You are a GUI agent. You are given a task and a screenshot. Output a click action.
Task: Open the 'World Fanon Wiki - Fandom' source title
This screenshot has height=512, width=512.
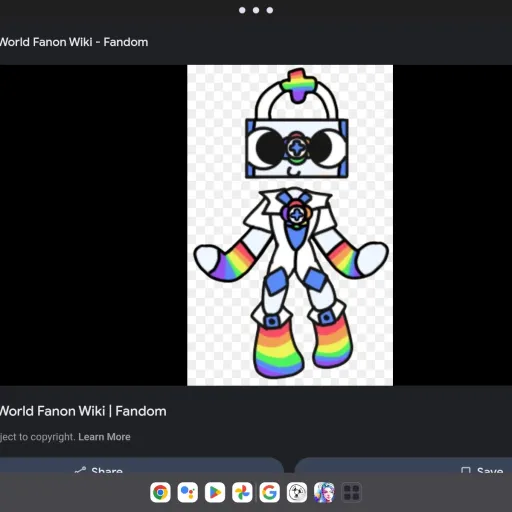pos(74,42)
